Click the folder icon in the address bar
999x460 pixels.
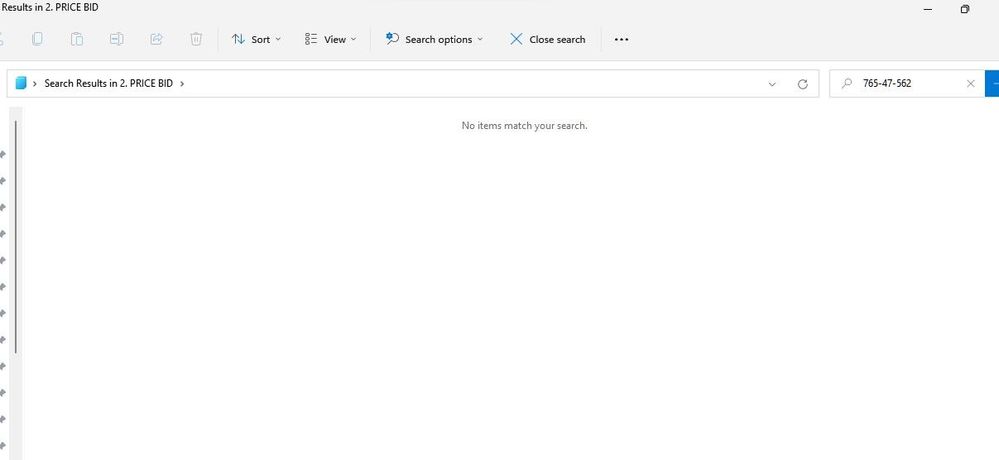21,83
